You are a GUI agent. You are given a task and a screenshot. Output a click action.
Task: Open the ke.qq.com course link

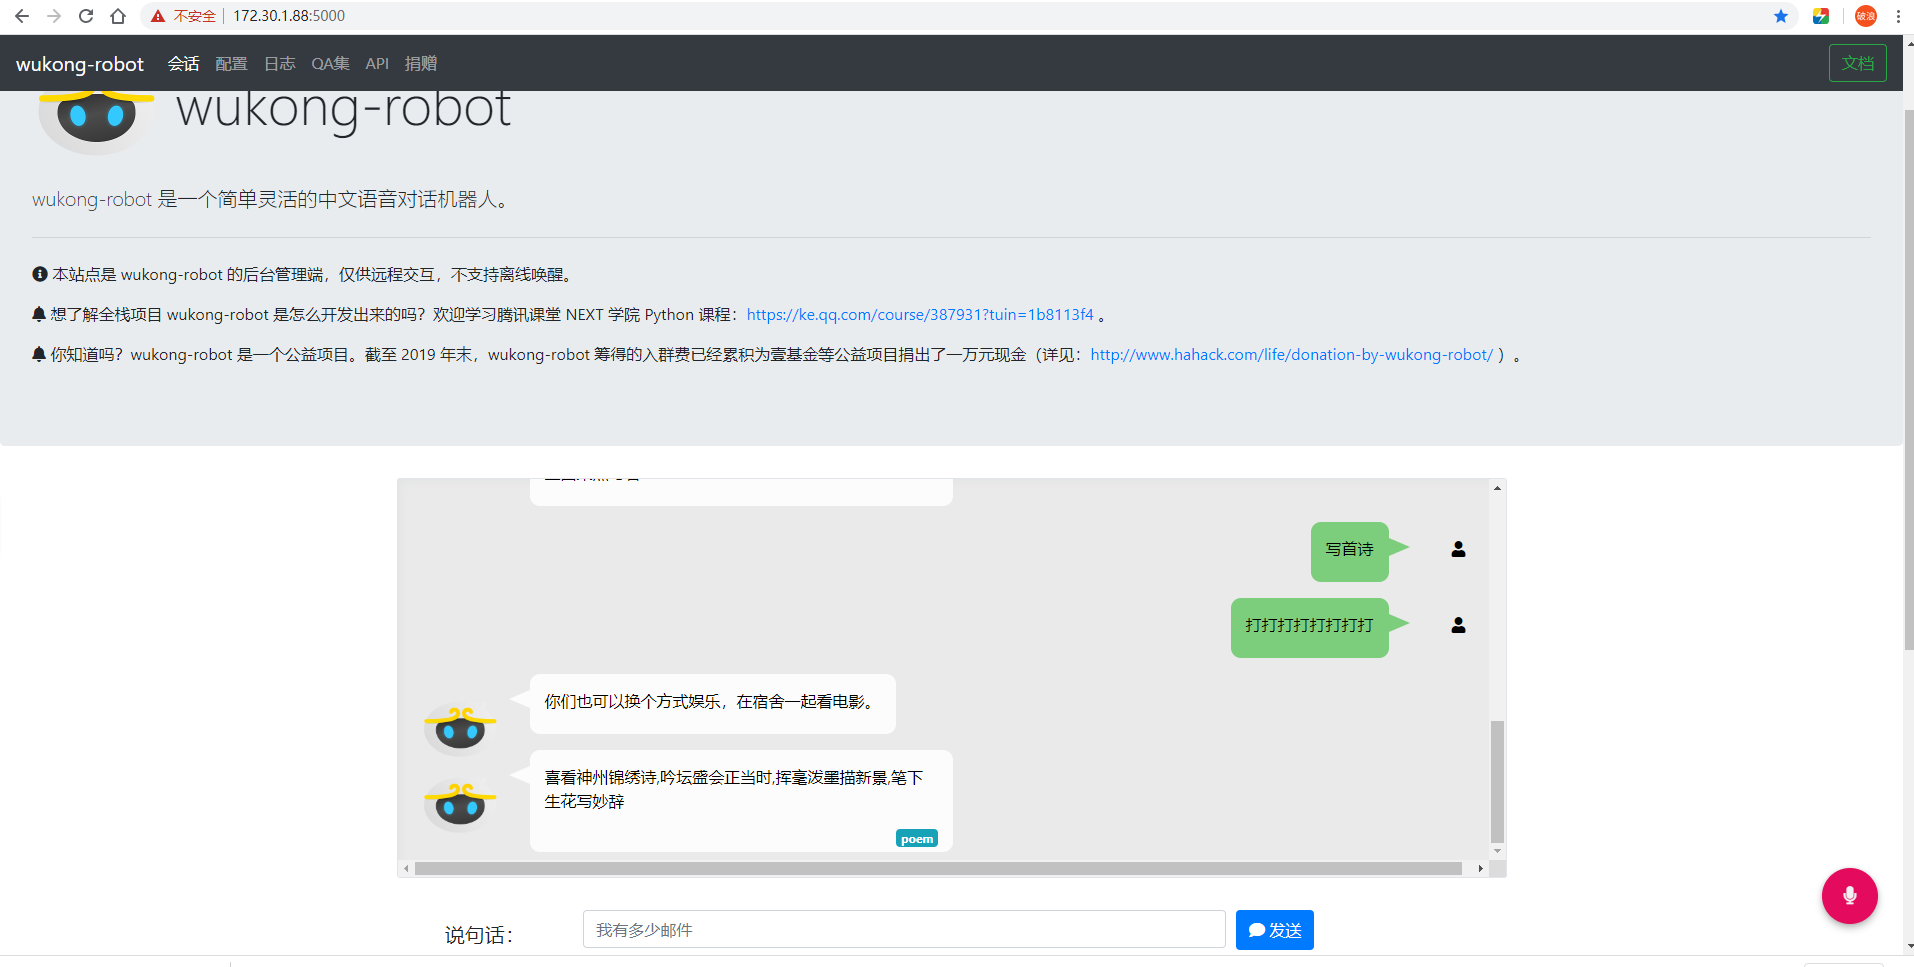920,314
